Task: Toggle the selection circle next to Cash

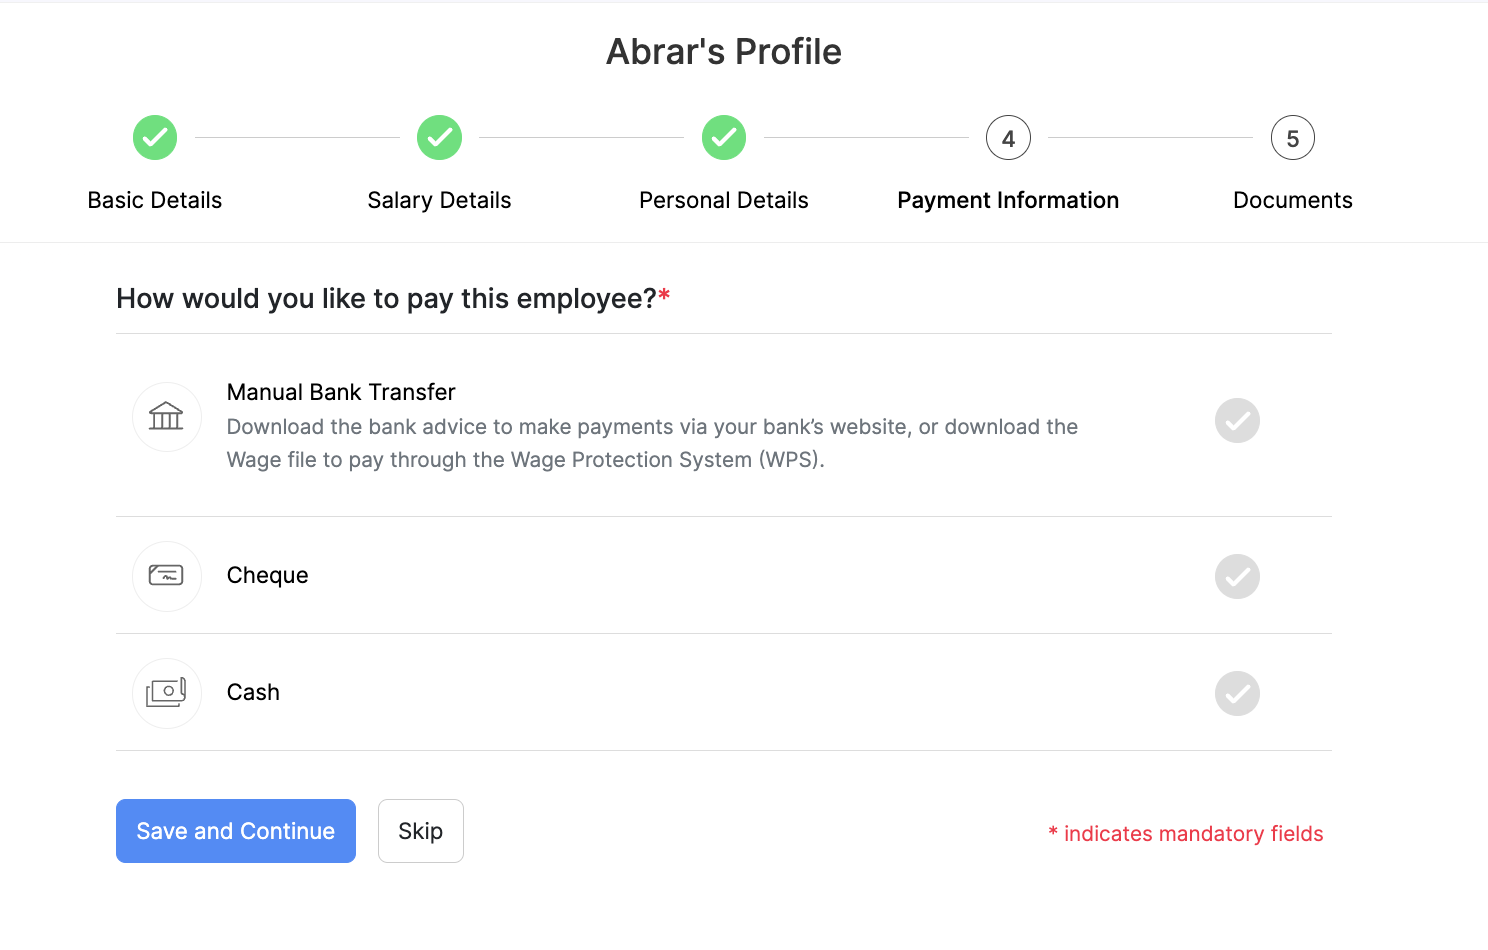Action: (1236, 693)
